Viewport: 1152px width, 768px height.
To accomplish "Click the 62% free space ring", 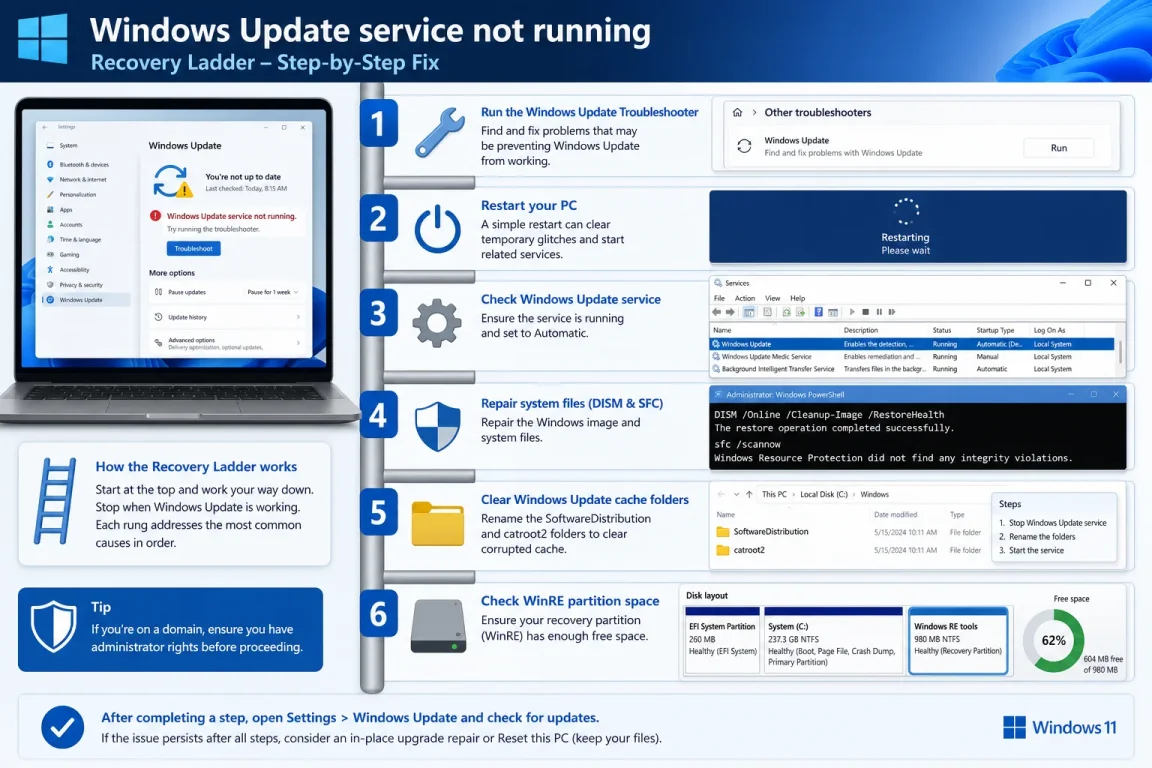I will click(1054, 640).
